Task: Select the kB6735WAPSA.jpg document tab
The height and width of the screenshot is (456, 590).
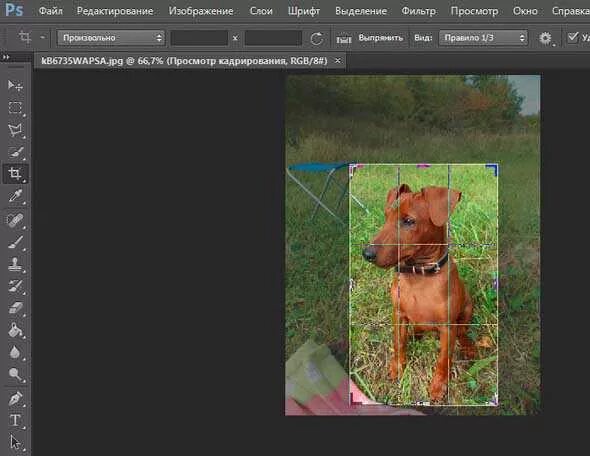Action: (x=184, y=61)
